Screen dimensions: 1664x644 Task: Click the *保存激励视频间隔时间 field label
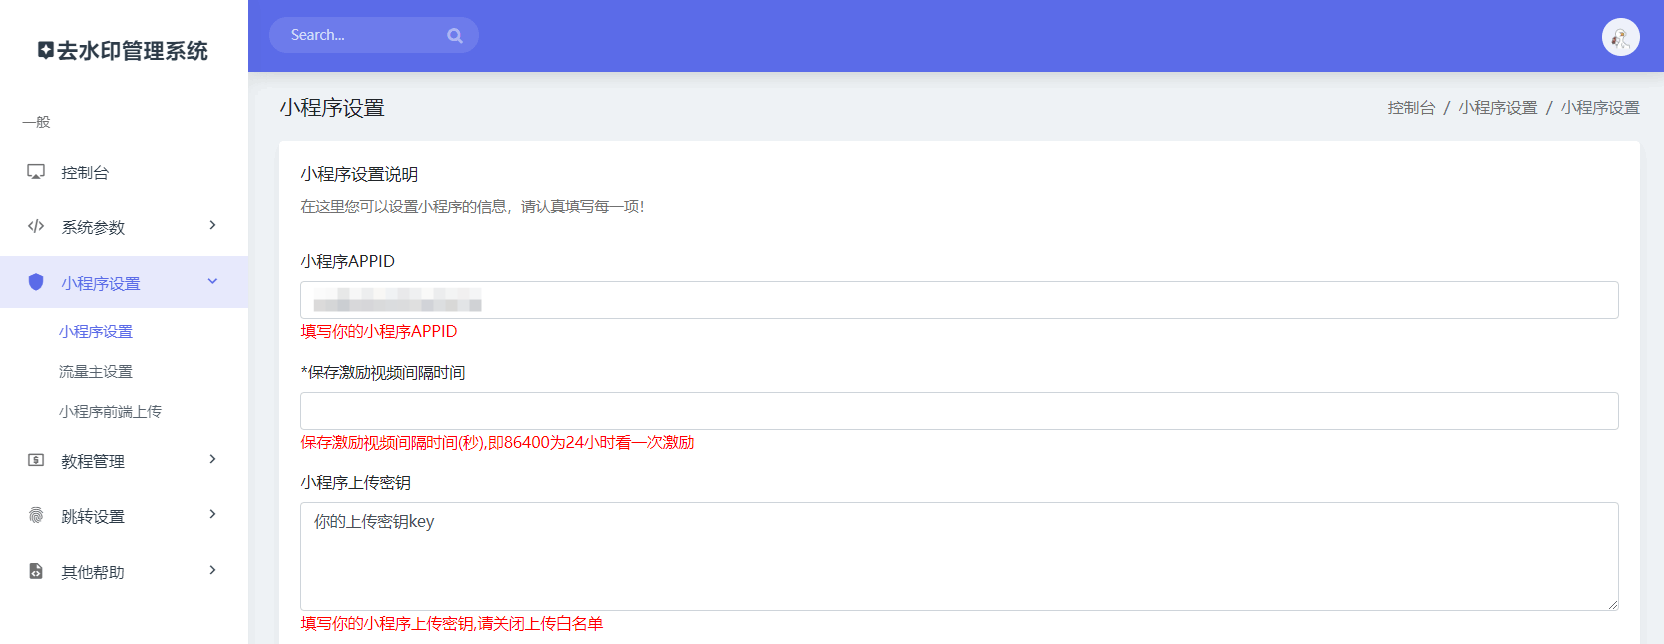(383, 372)
